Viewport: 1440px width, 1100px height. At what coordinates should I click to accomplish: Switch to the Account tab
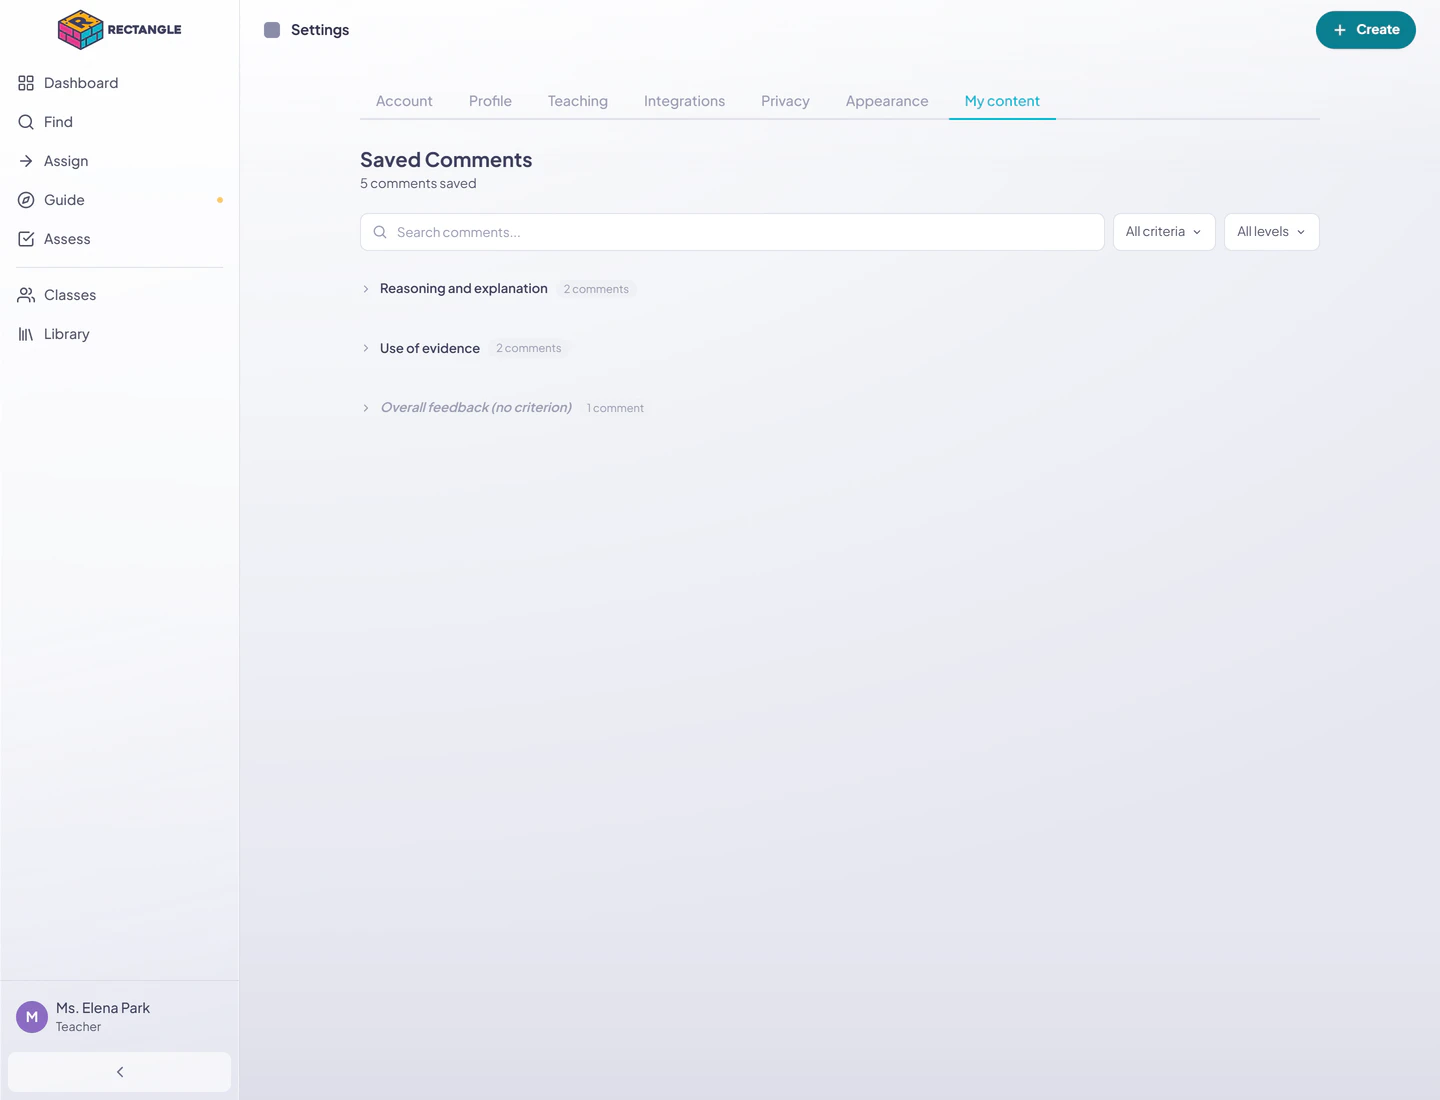[404, 101]
